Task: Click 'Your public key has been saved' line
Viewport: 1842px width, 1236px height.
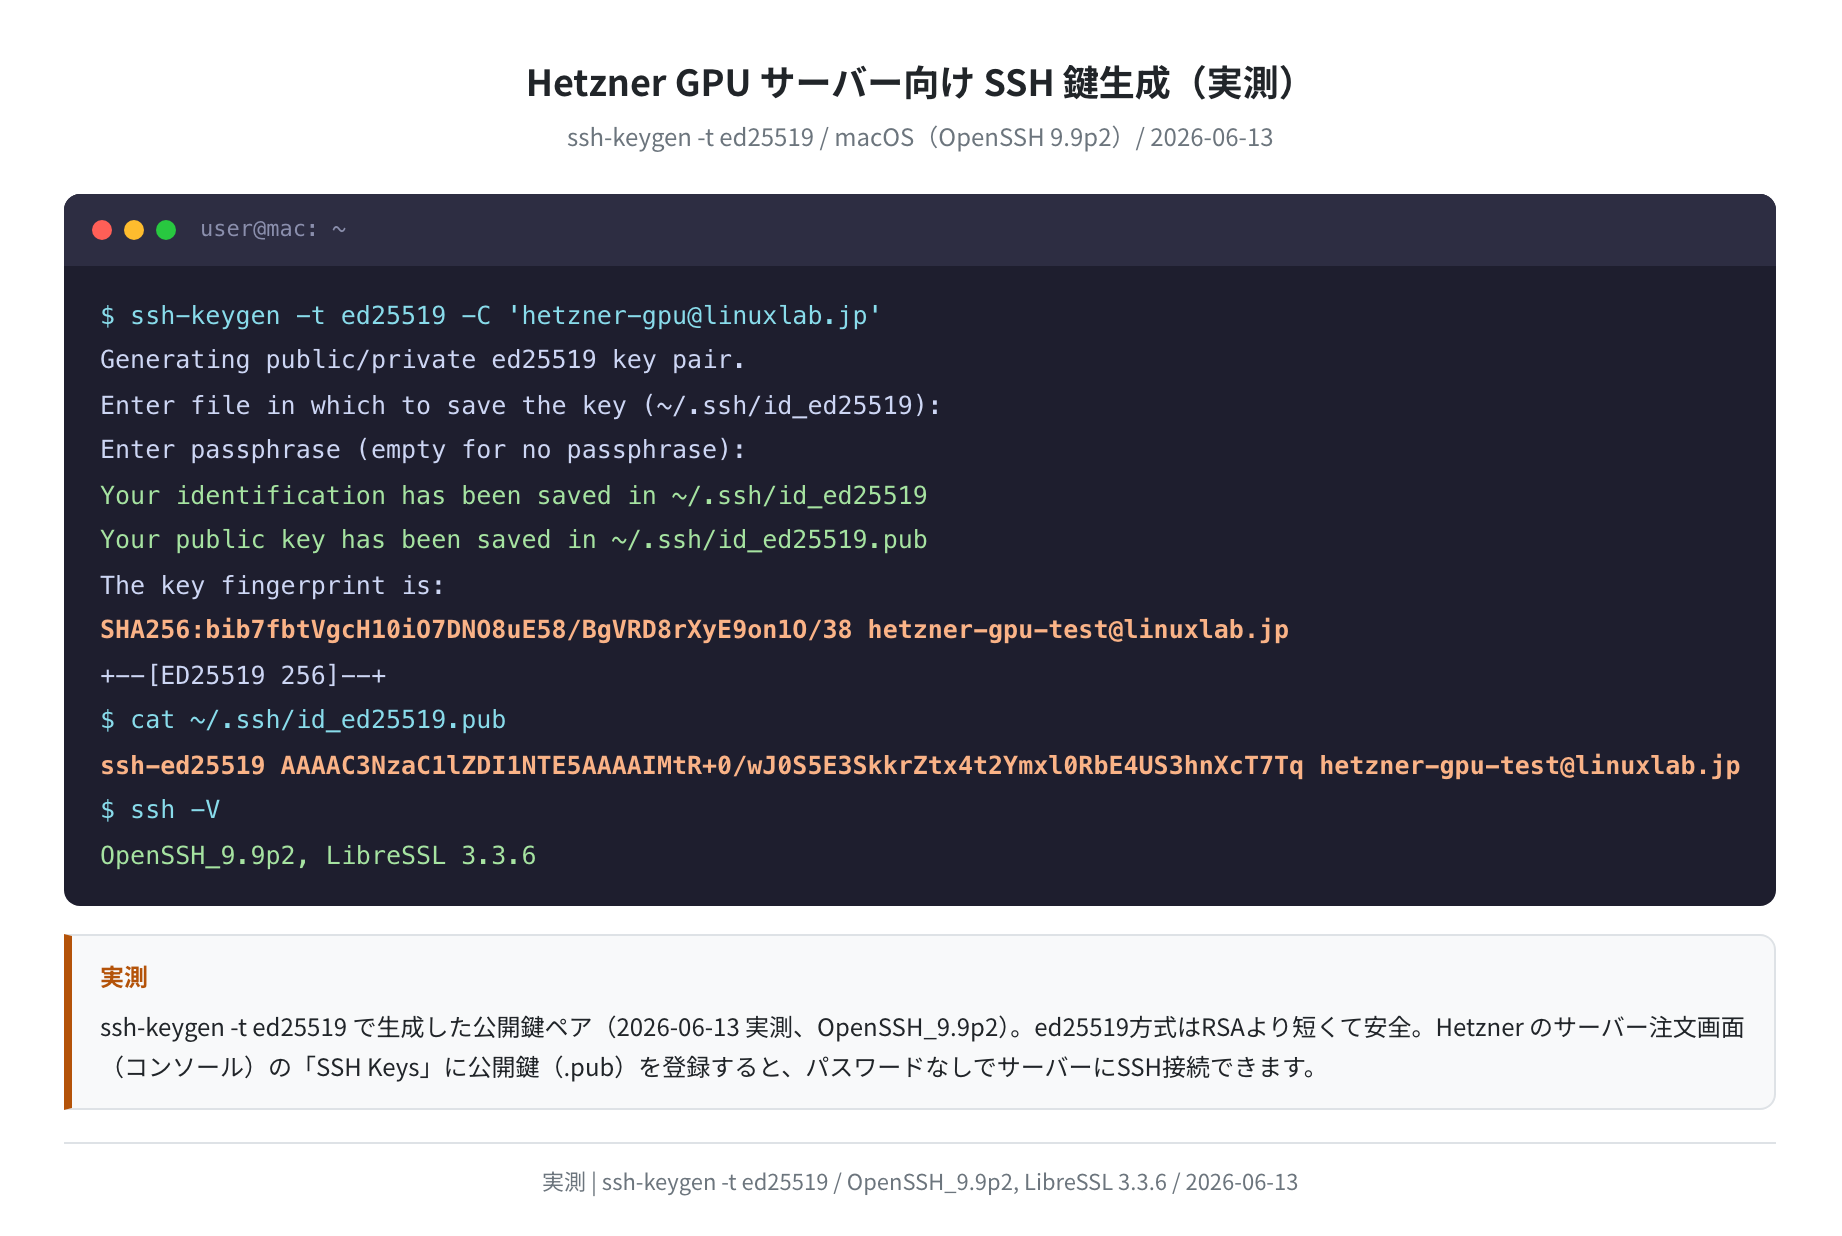Action: tap(514, 540)
